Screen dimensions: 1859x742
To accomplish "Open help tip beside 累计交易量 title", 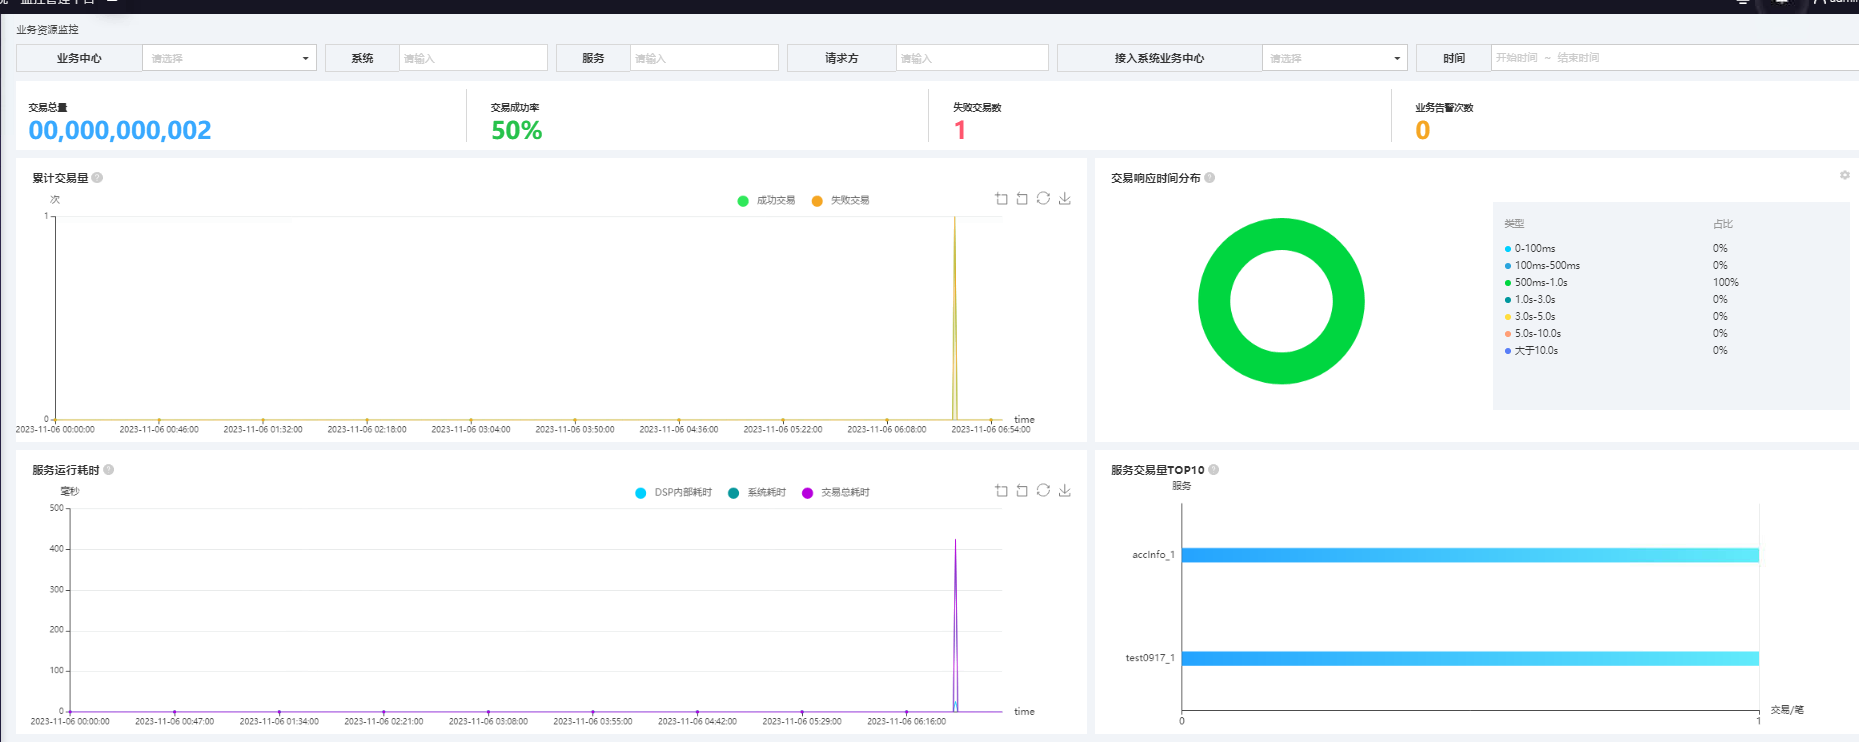I will [x=97, y=178].
